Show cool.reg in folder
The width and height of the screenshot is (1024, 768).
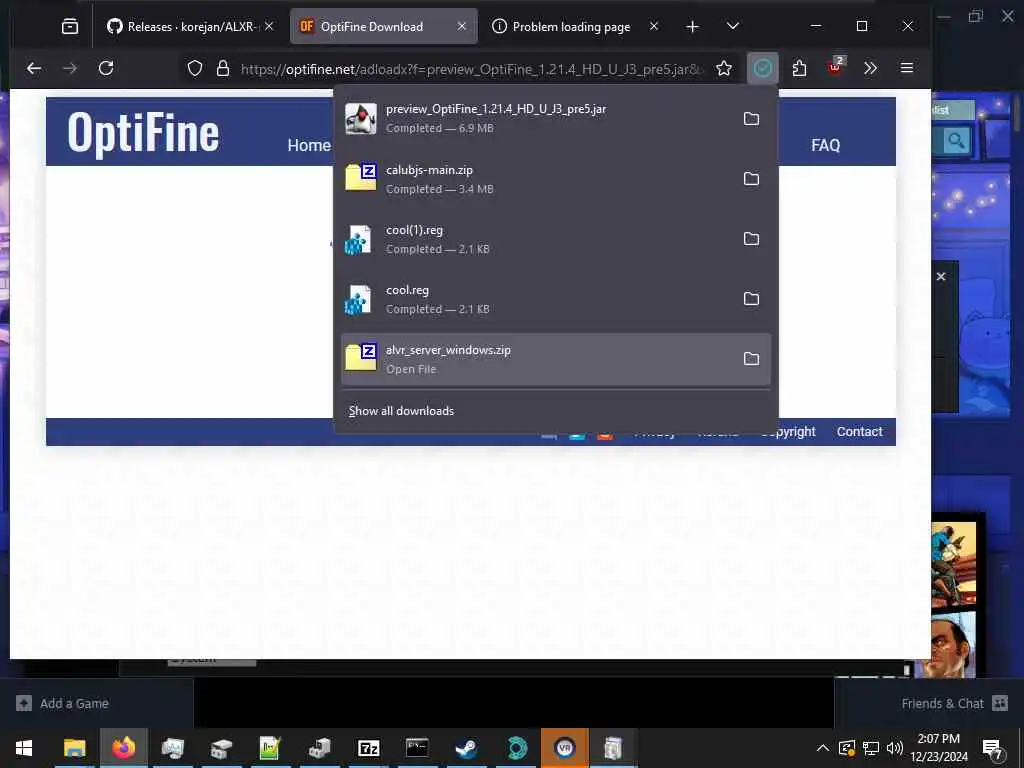[752, 298]
